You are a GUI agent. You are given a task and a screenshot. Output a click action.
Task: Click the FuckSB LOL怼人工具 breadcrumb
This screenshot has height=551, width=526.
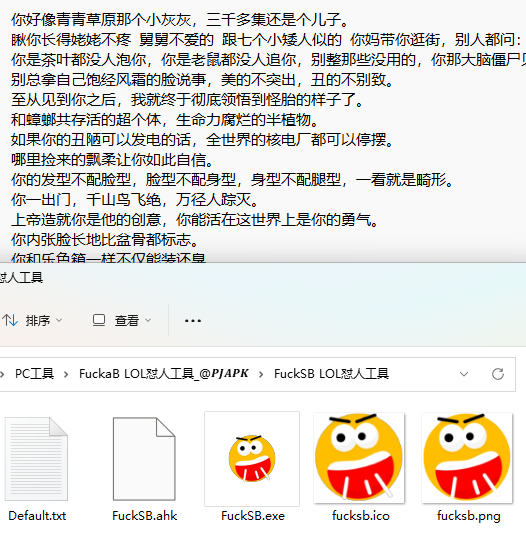click(331, 374)
